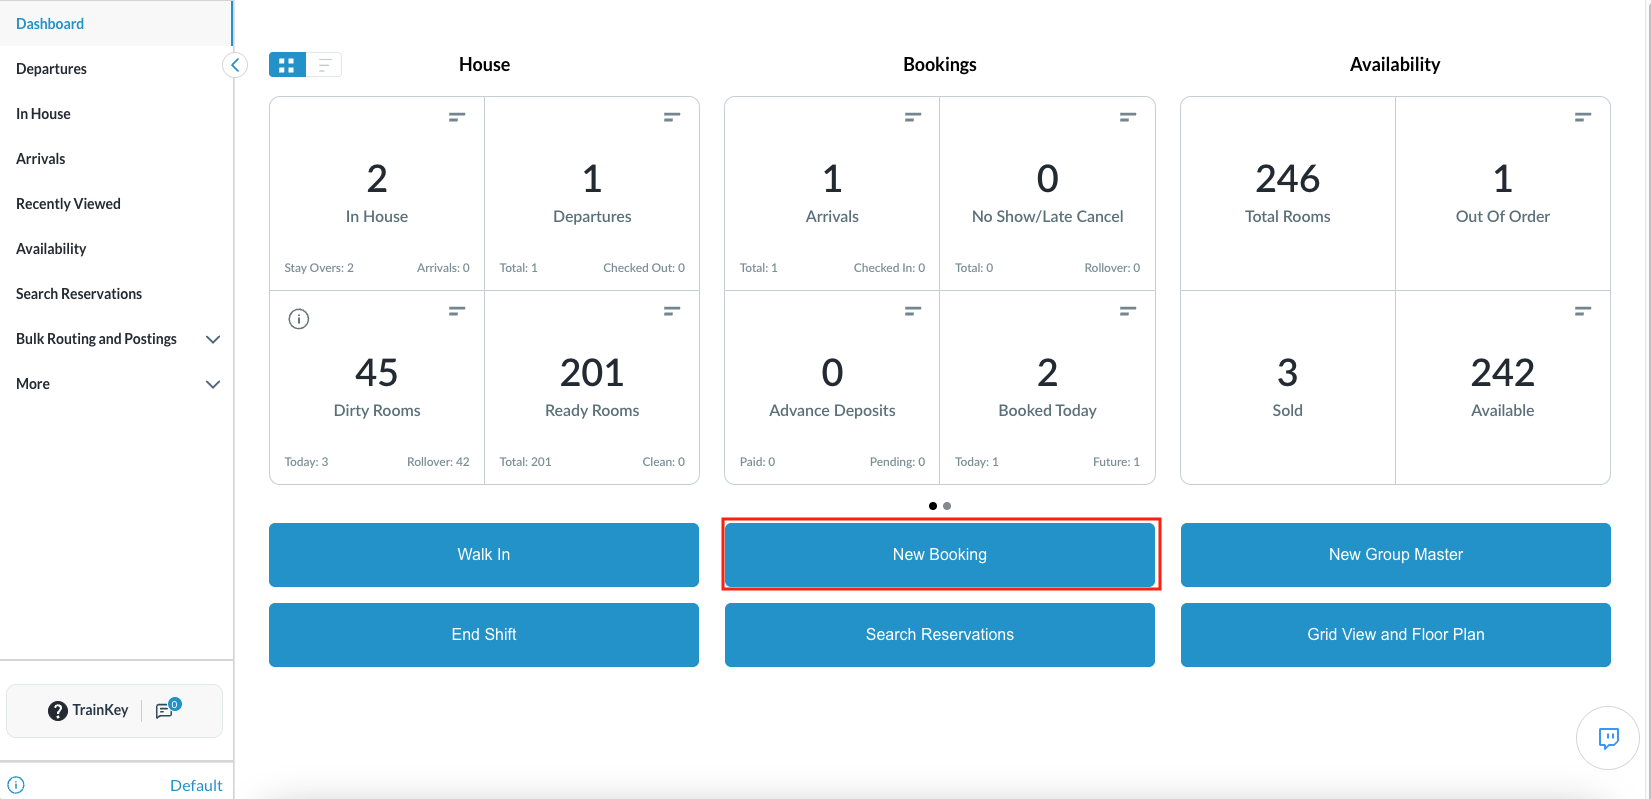Click the New Booking button

click(x=939, y=555)
